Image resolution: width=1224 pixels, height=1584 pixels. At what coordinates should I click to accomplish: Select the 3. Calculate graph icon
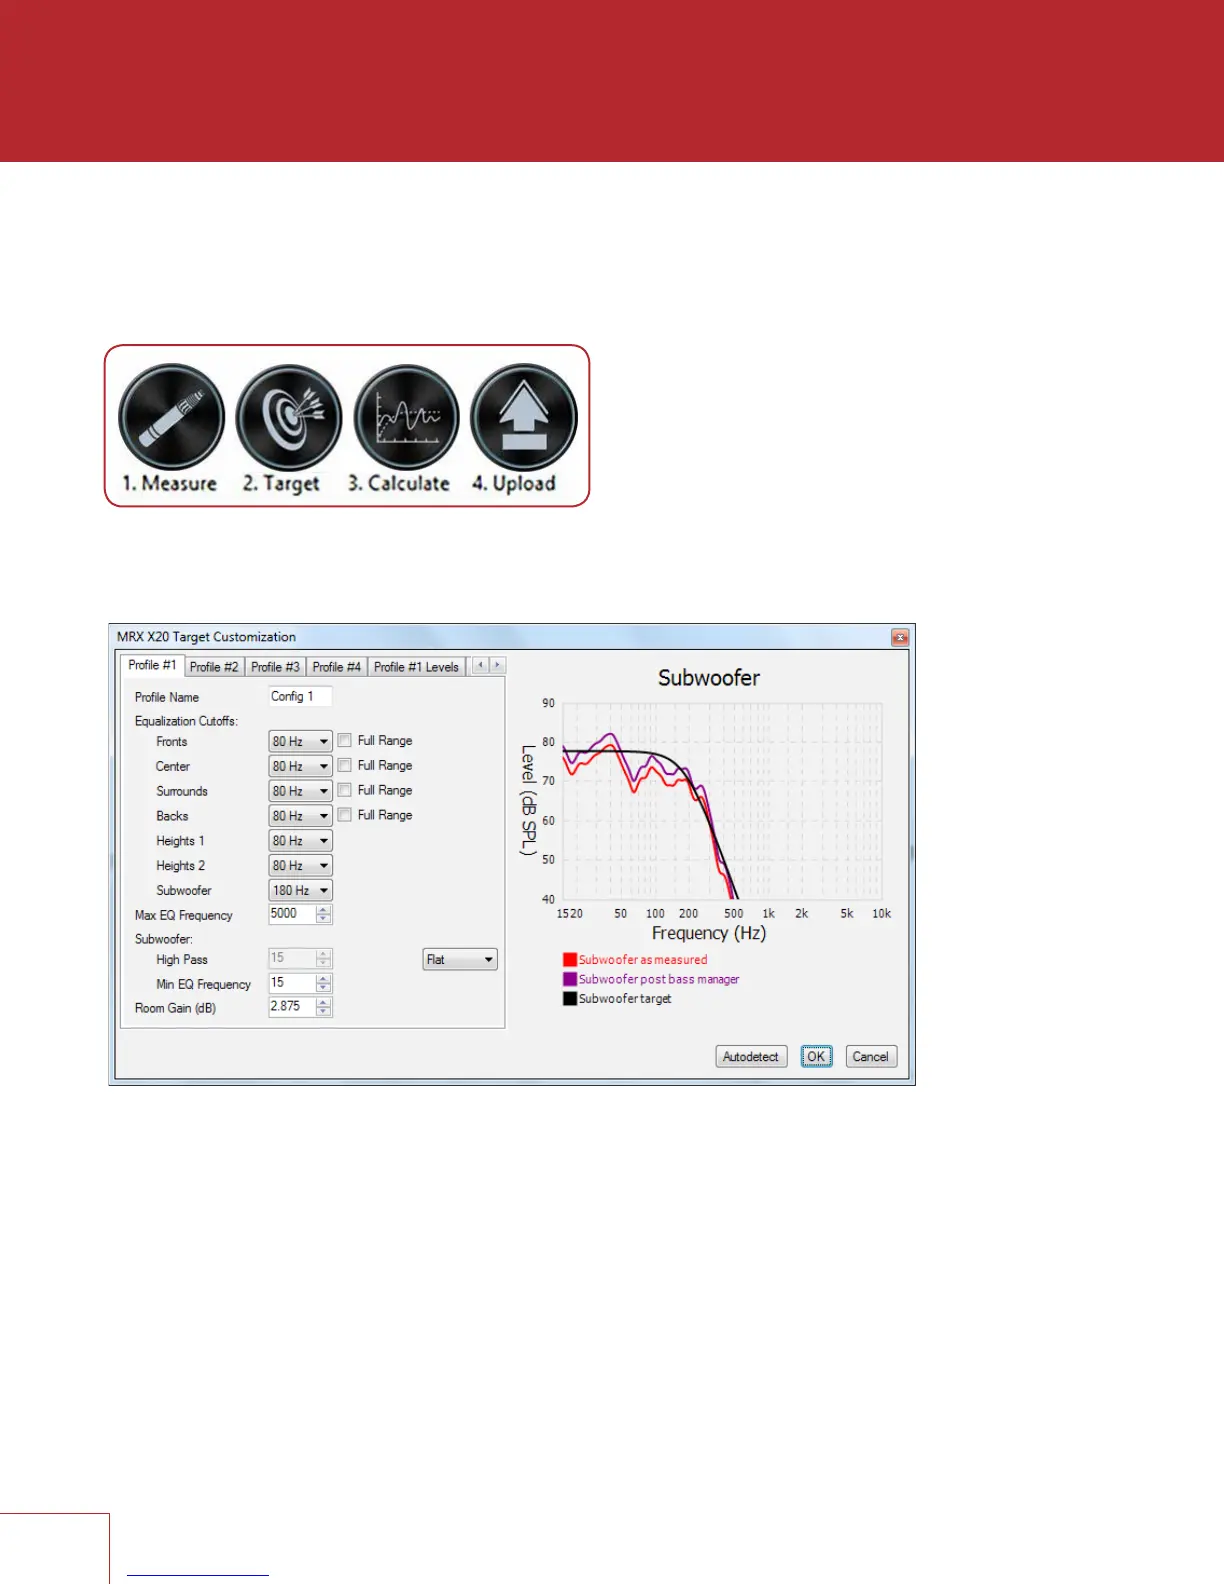click(406, 417)
